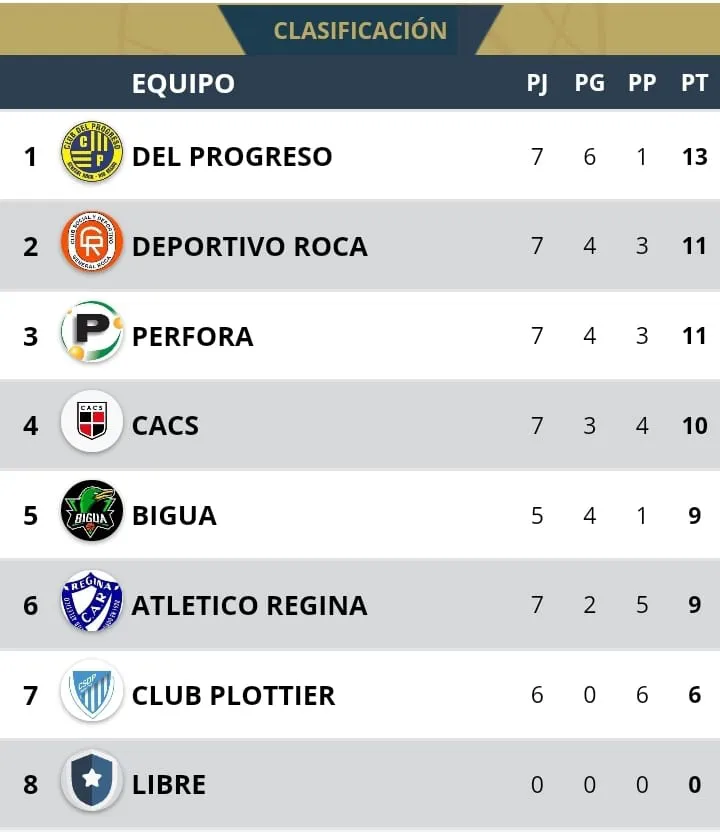Sort by the PG column header
The image size is (720, 832).
click(x=589, y=83)
